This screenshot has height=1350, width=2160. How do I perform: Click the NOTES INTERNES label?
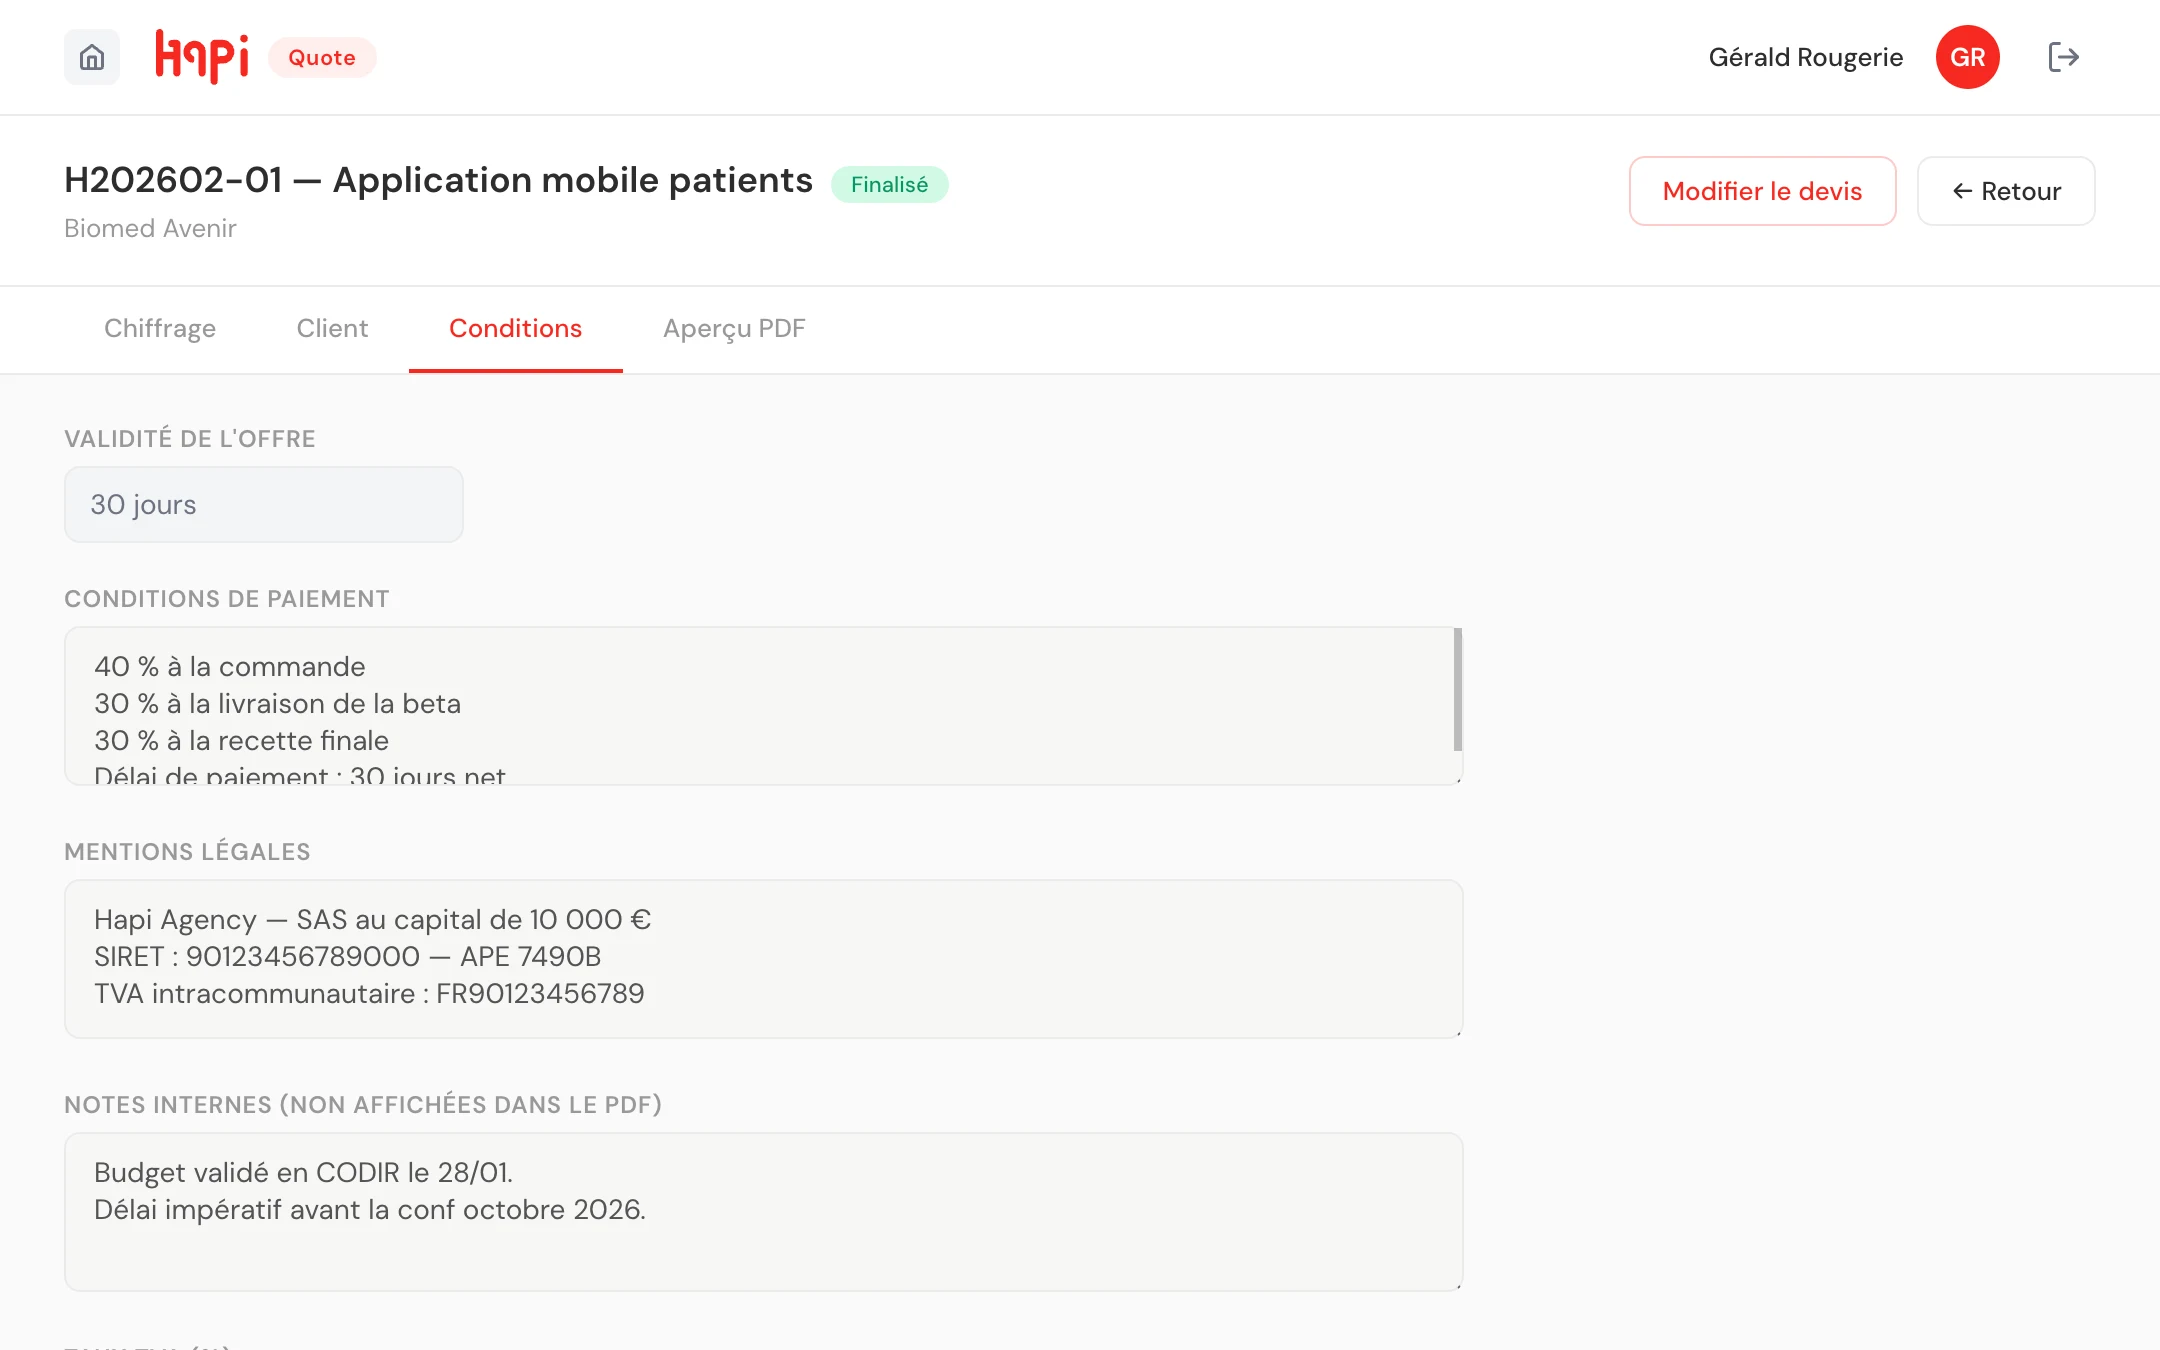pos(363,1104)
